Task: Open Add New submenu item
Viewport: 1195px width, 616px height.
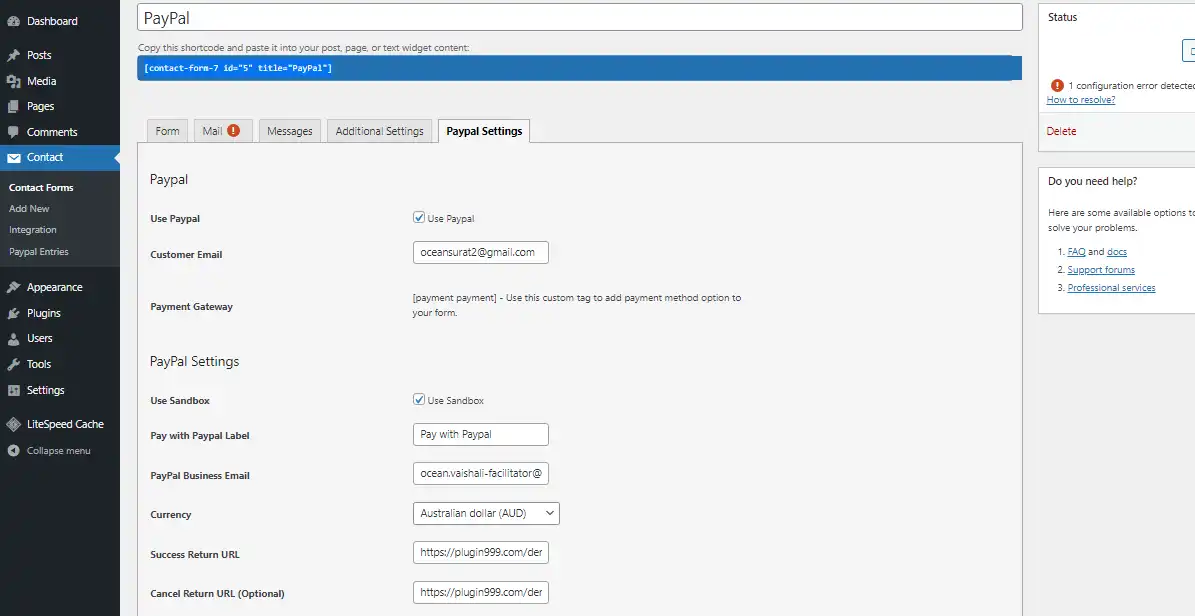Action: 29,209
